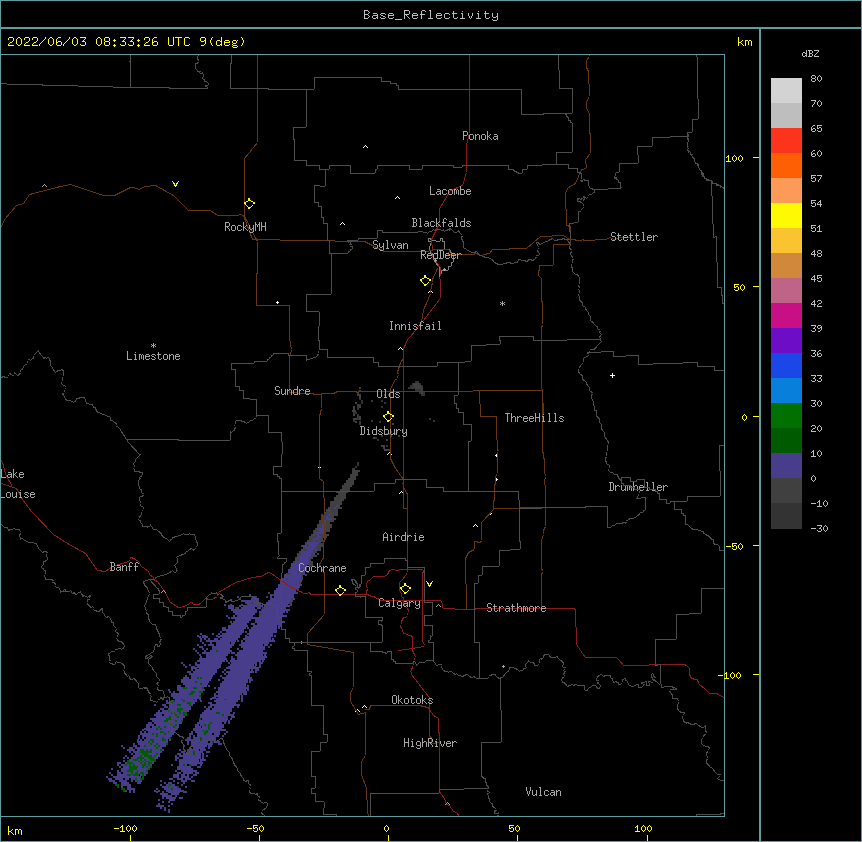This screenshot has height=842, width=862.
Task: Click the Vulcan town label
Action: point(543,792)
